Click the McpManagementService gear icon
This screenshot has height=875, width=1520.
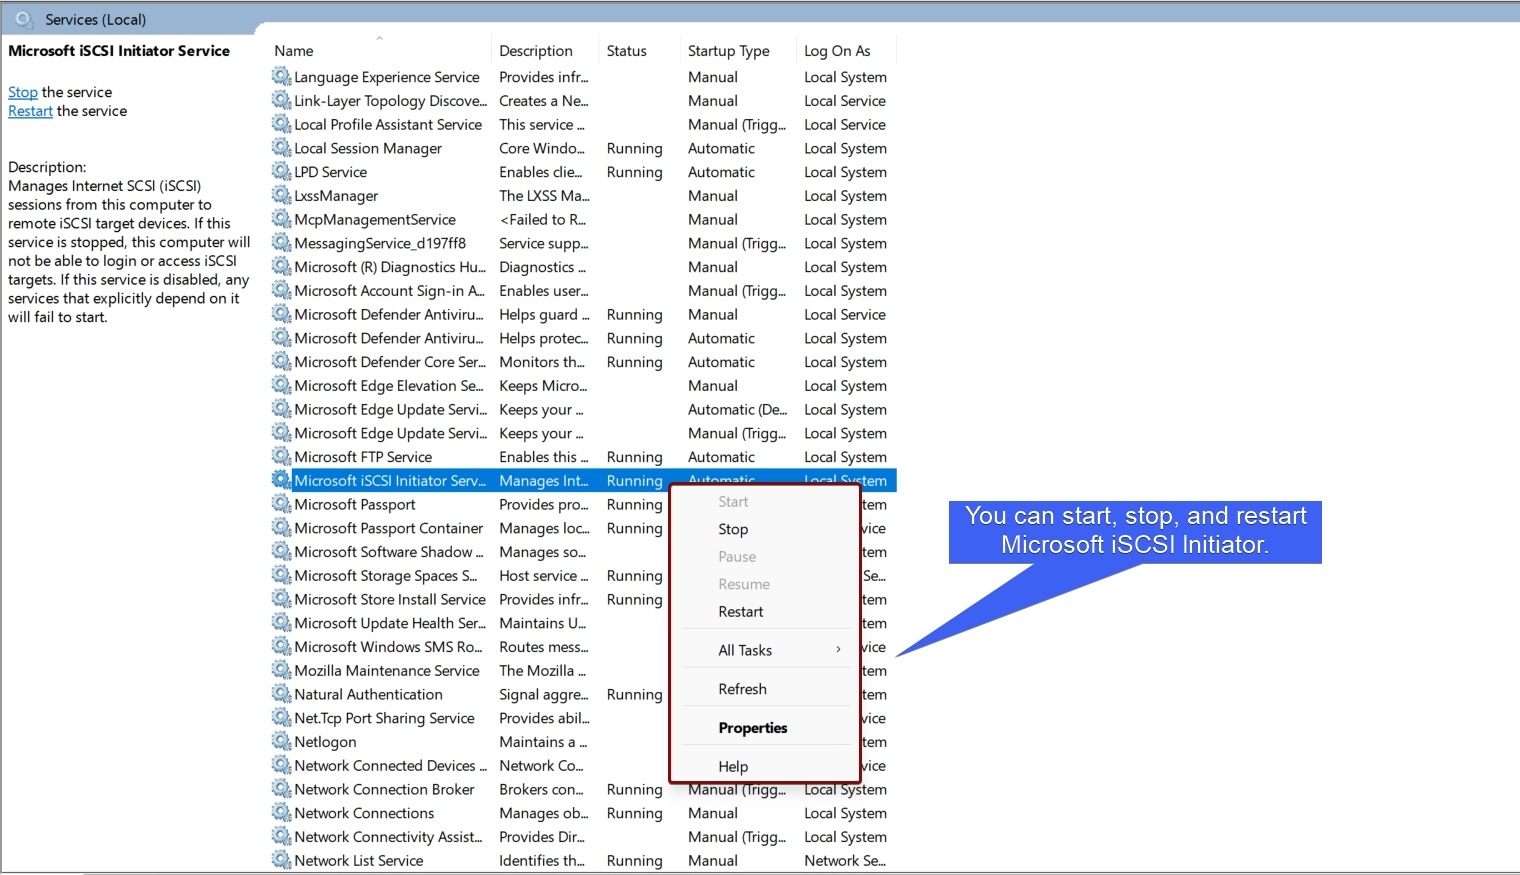coord(281,219)
